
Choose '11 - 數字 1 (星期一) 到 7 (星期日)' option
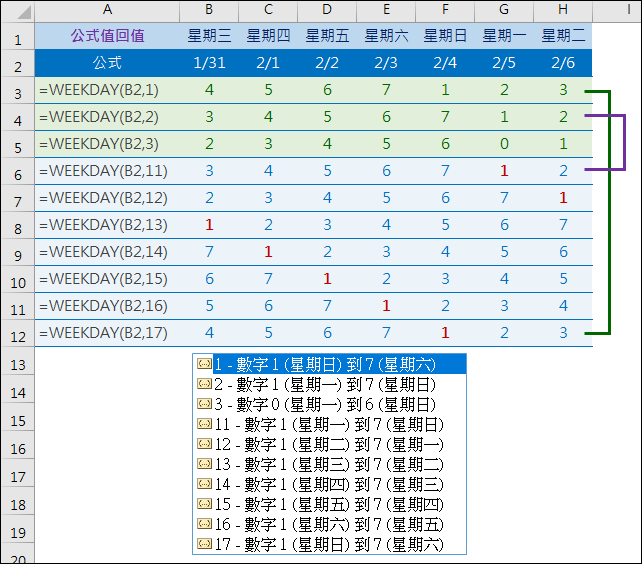tap(330, 424)
